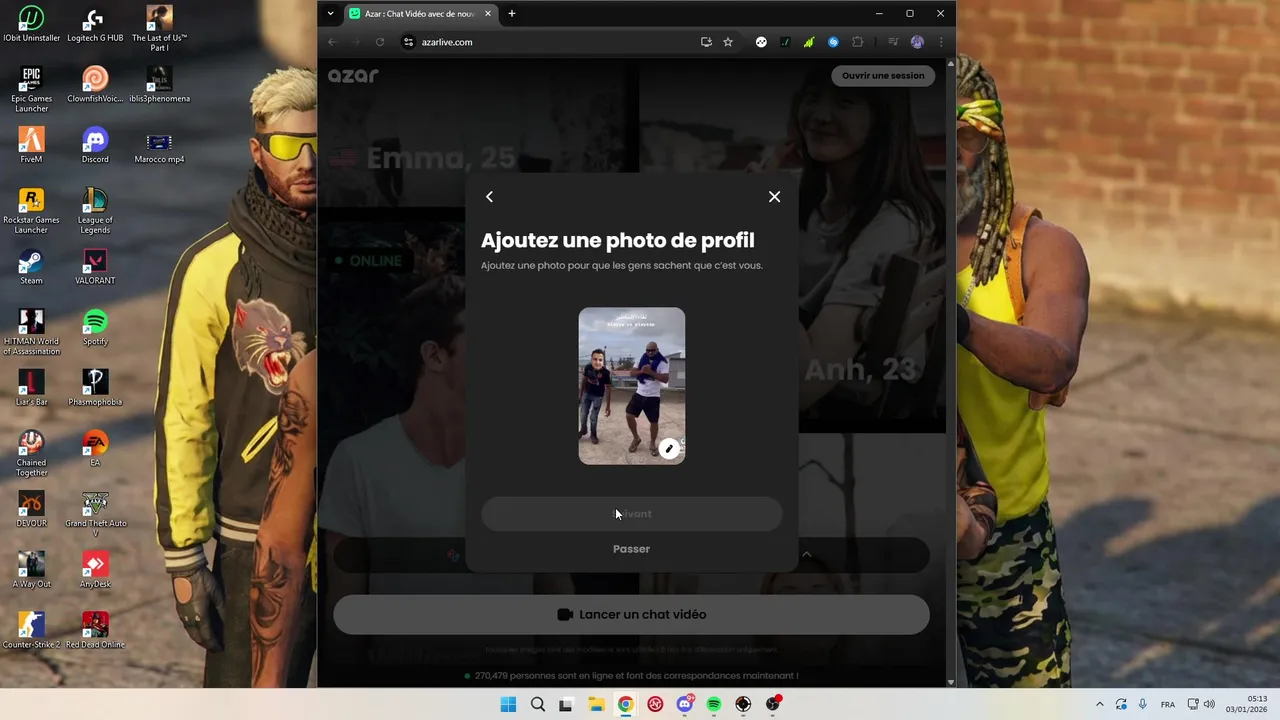Click the blue Shazam extension icon
This screenshot has width=1280, height=720.
(833, 42)
